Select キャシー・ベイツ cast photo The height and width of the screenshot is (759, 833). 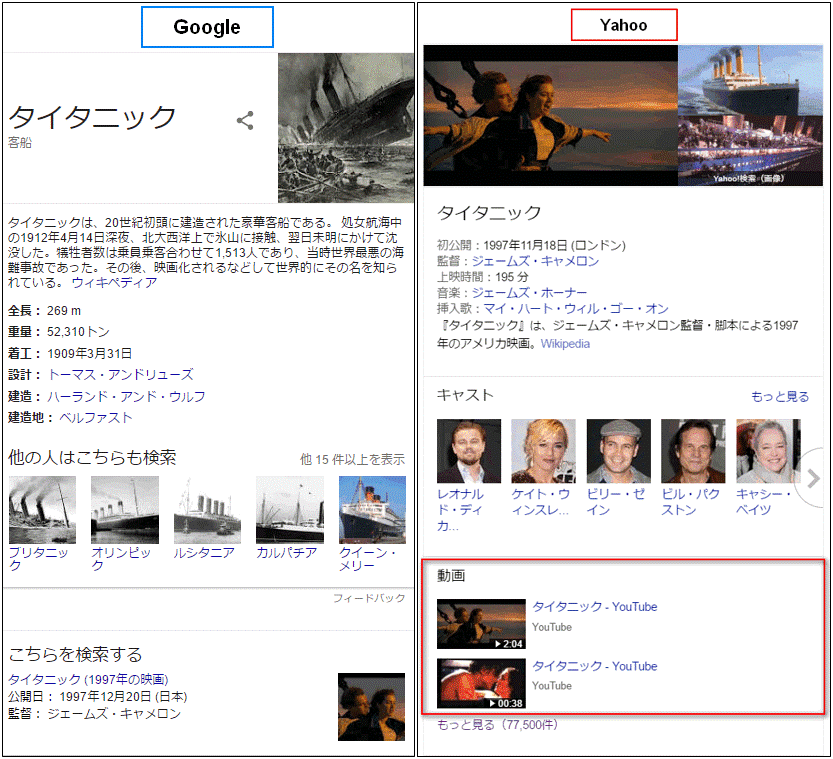(x=768, y=451)
